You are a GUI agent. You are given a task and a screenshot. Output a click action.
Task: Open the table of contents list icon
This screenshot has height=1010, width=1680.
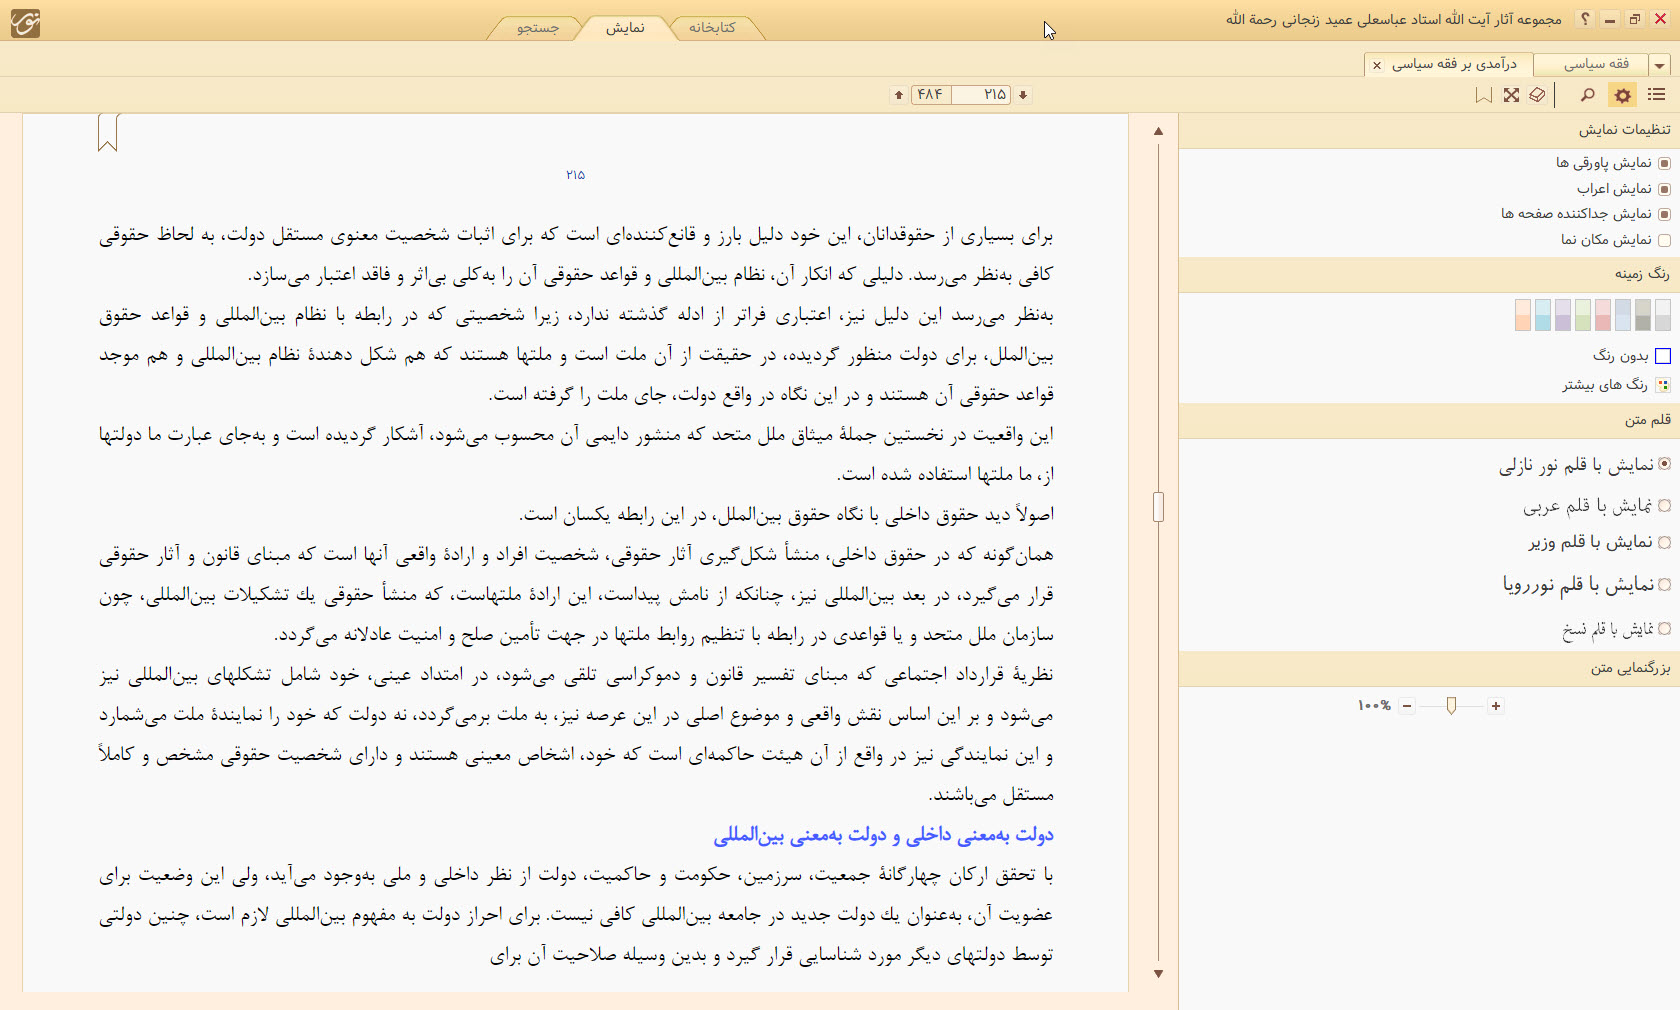[x=1656, y=95]
